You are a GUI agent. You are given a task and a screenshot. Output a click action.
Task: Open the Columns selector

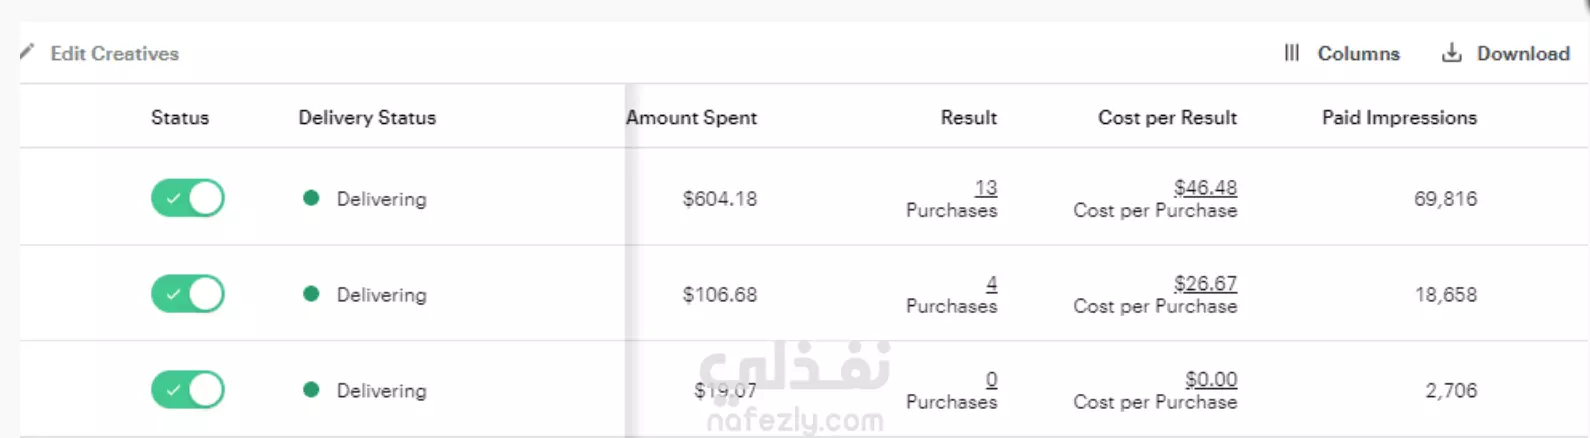(1342, 53)
